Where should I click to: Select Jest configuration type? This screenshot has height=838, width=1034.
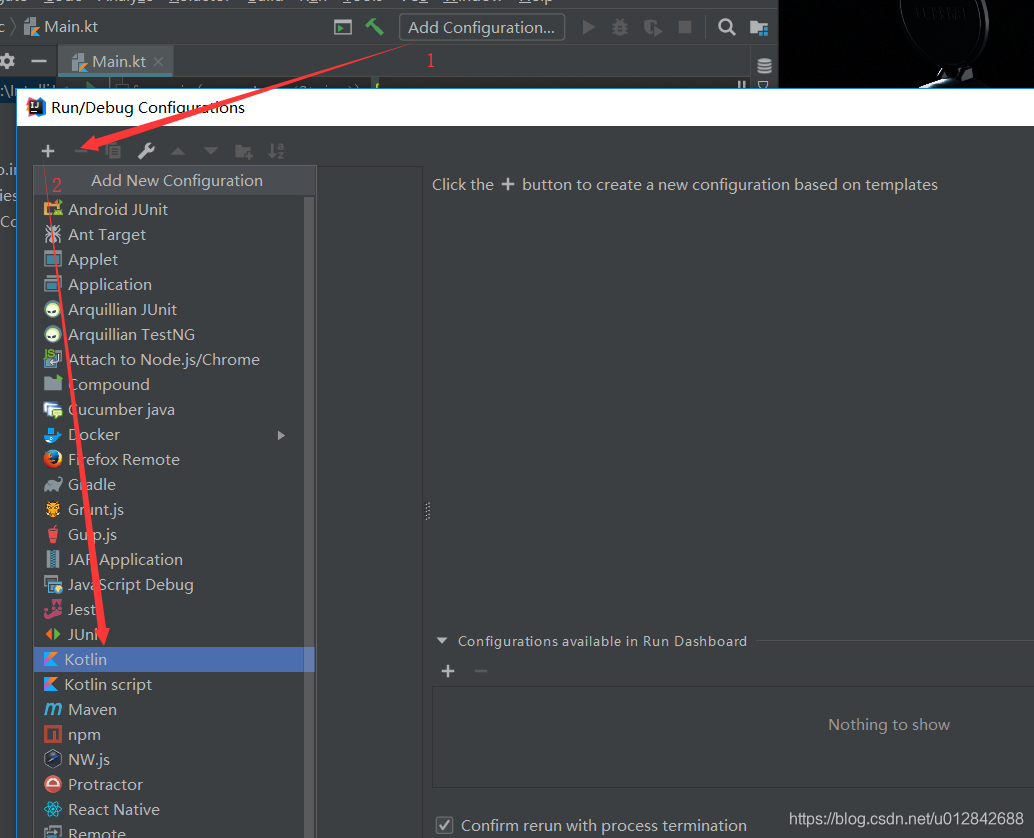tap(170, 610)
